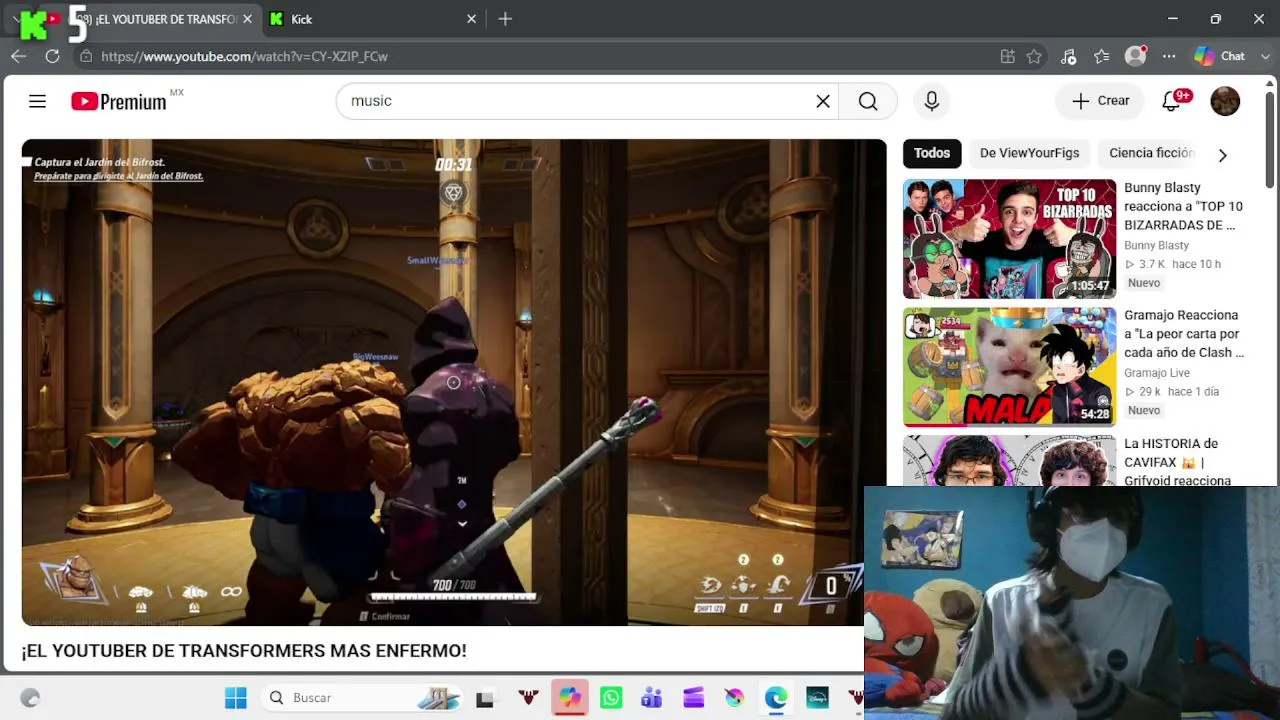Open the YouTube guide hamburger menu
The height and width of the screenshot is (720, 1280).
(37, 101)
